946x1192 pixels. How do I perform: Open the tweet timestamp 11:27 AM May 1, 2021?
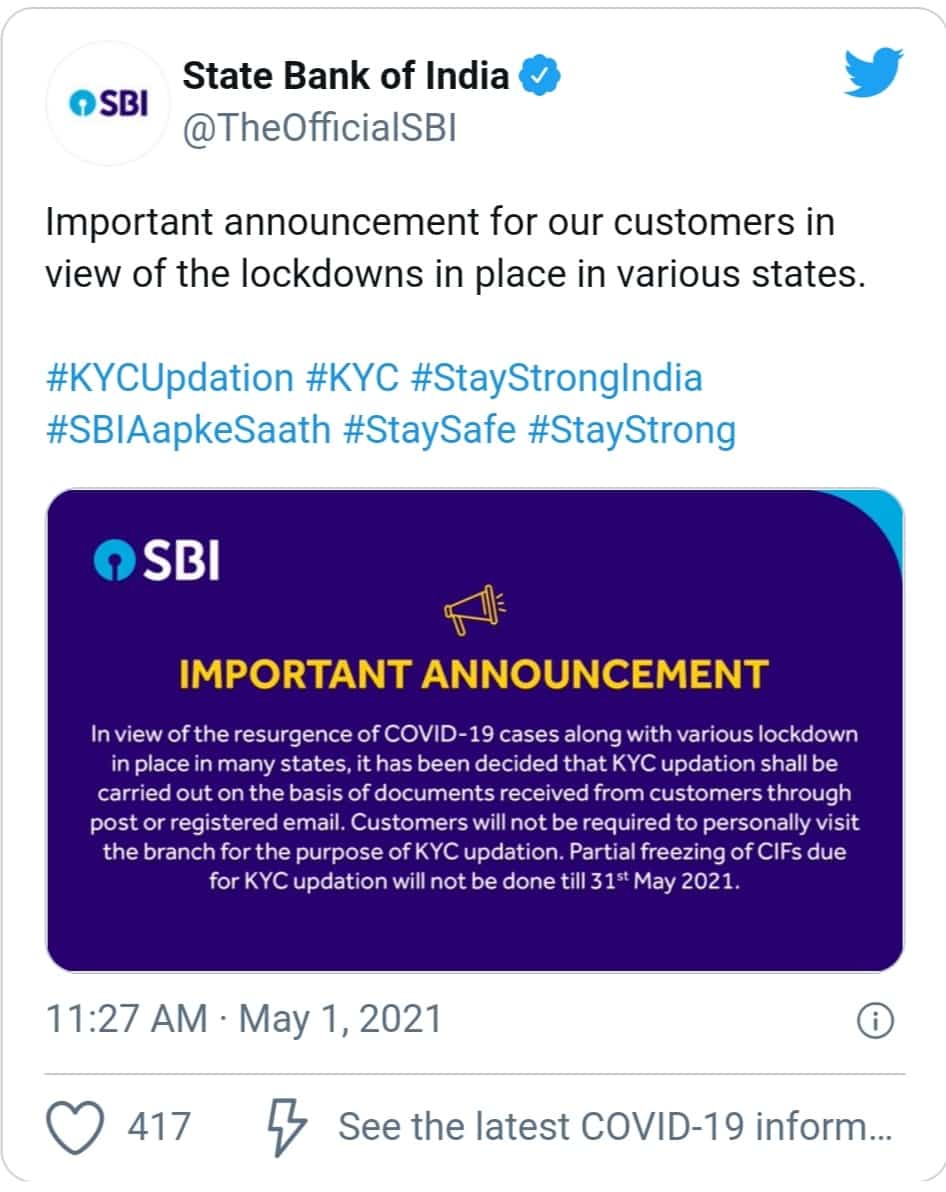click(244, 1020)
